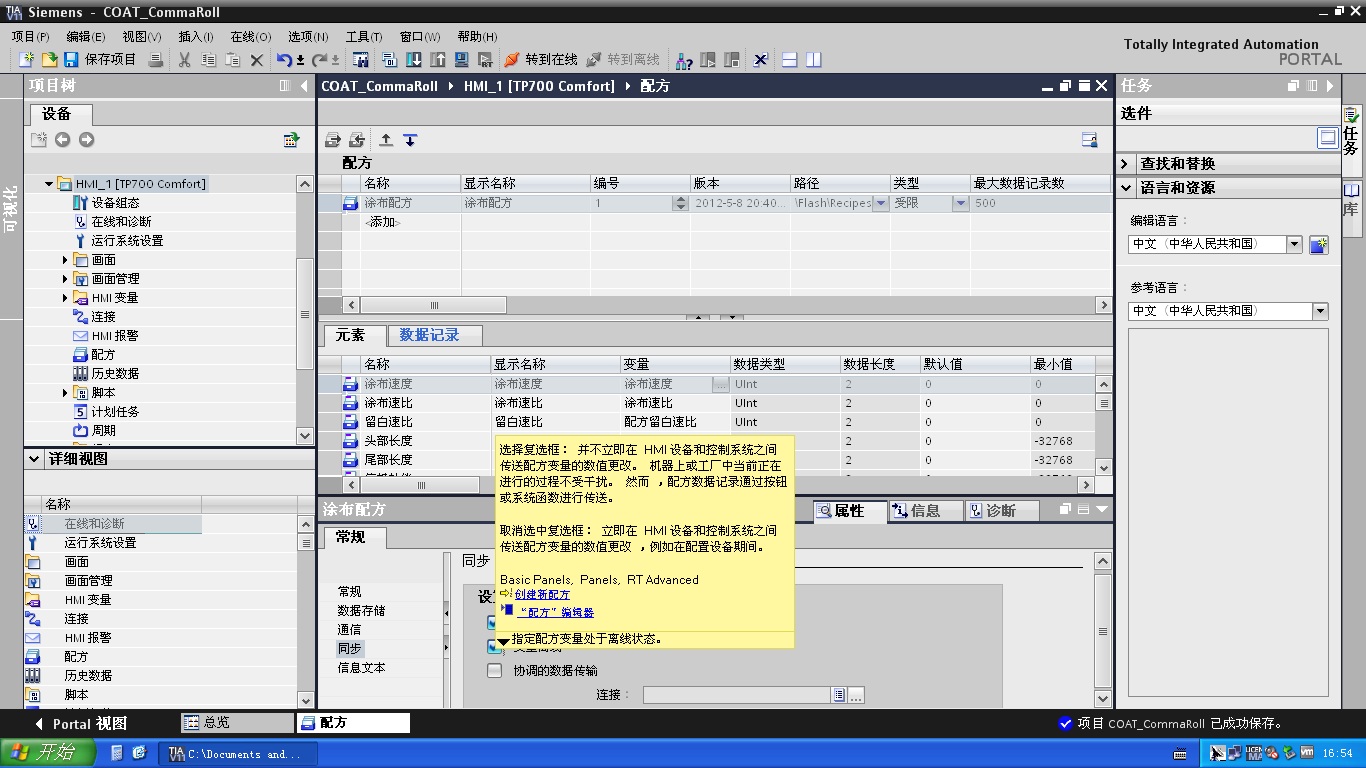
Task: Click the upload from device icon
Action: (437, 60)
